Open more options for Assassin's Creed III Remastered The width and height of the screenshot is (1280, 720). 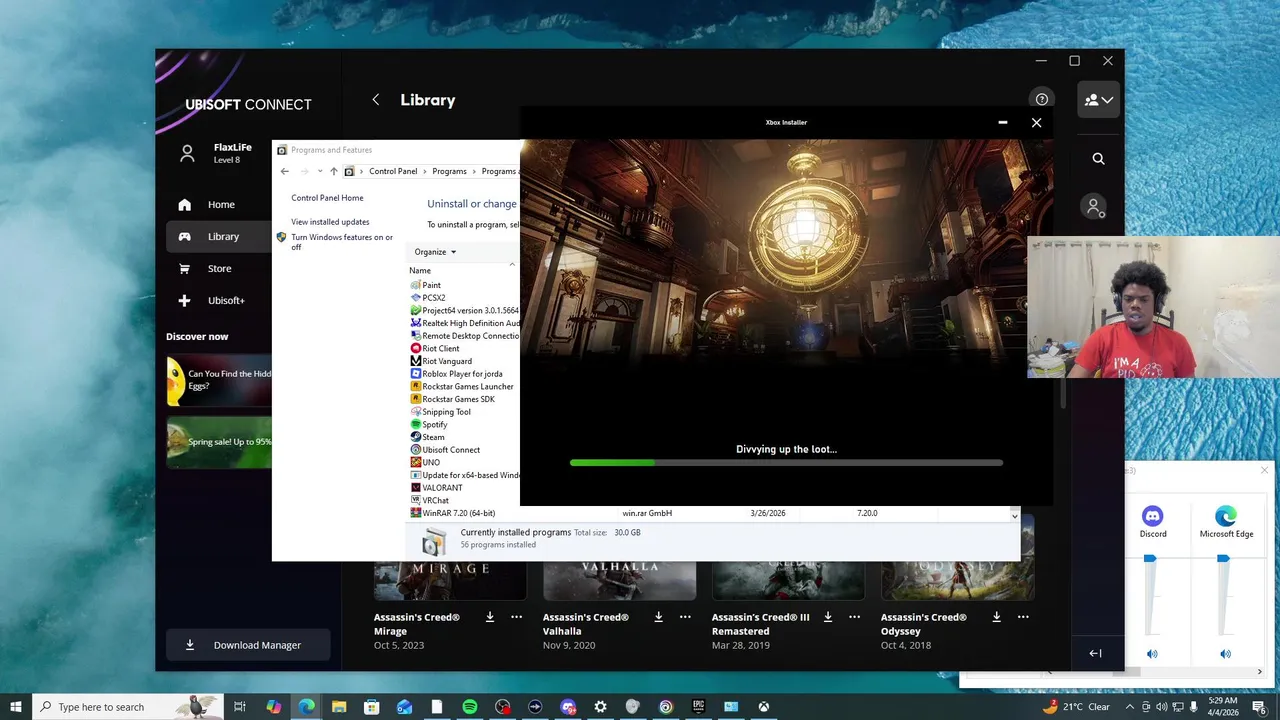854,617
